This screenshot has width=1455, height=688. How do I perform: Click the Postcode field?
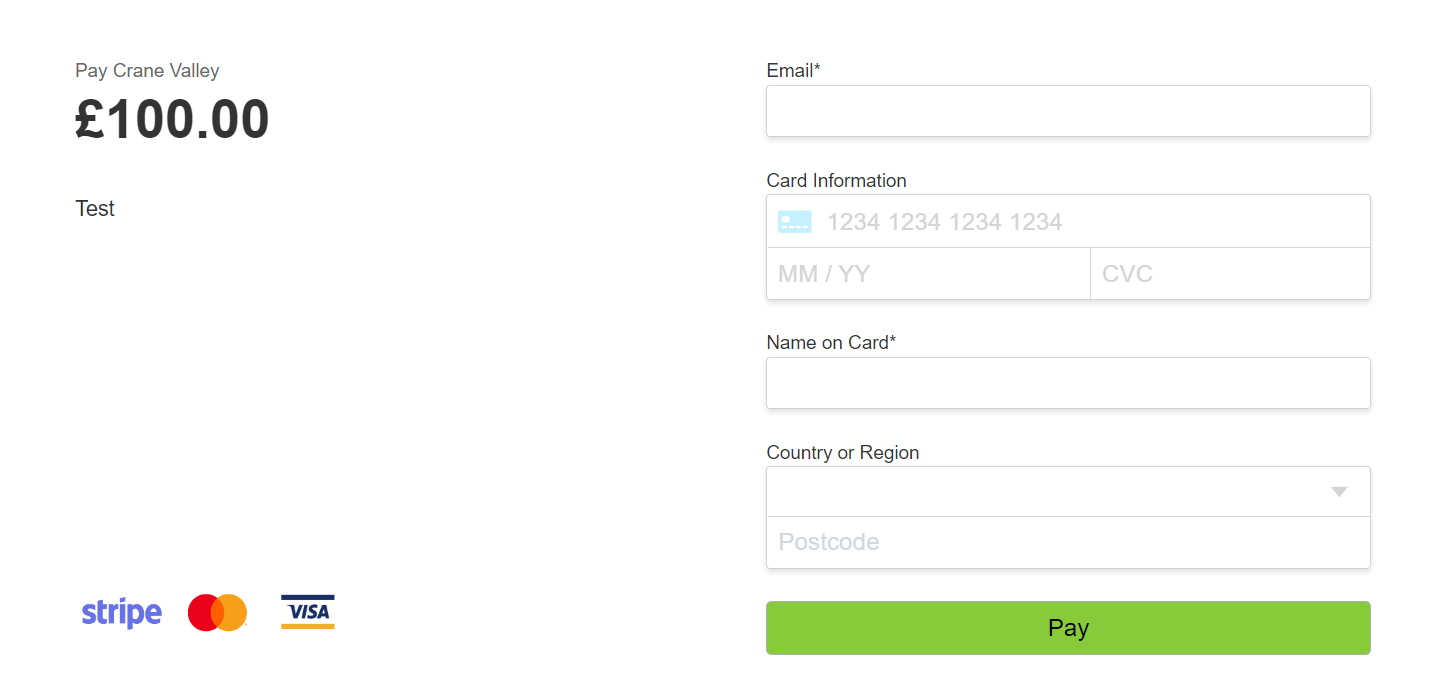(x=1068, y=543)
